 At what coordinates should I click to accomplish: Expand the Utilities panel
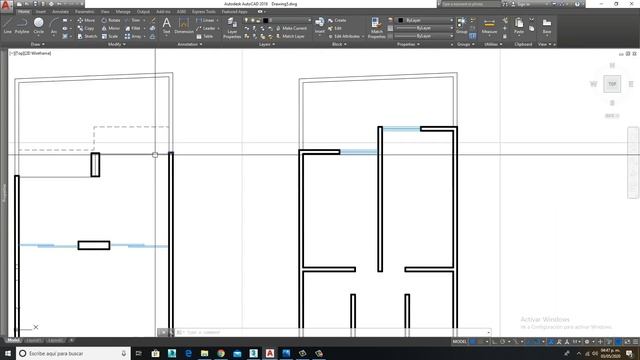tap(493, 44)
